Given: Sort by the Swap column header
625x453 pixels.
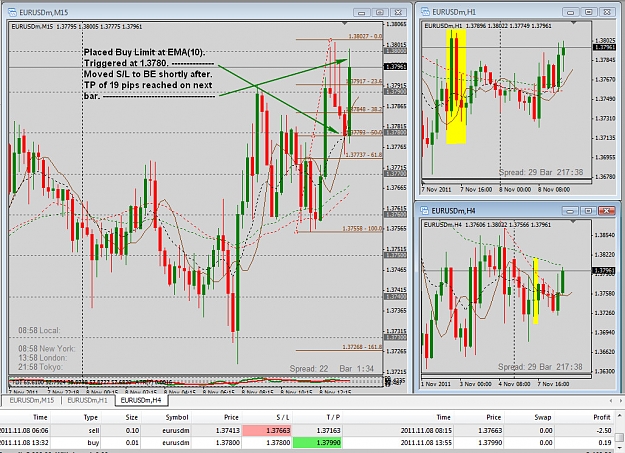Looking at the screenshot, I should (530, 418).
